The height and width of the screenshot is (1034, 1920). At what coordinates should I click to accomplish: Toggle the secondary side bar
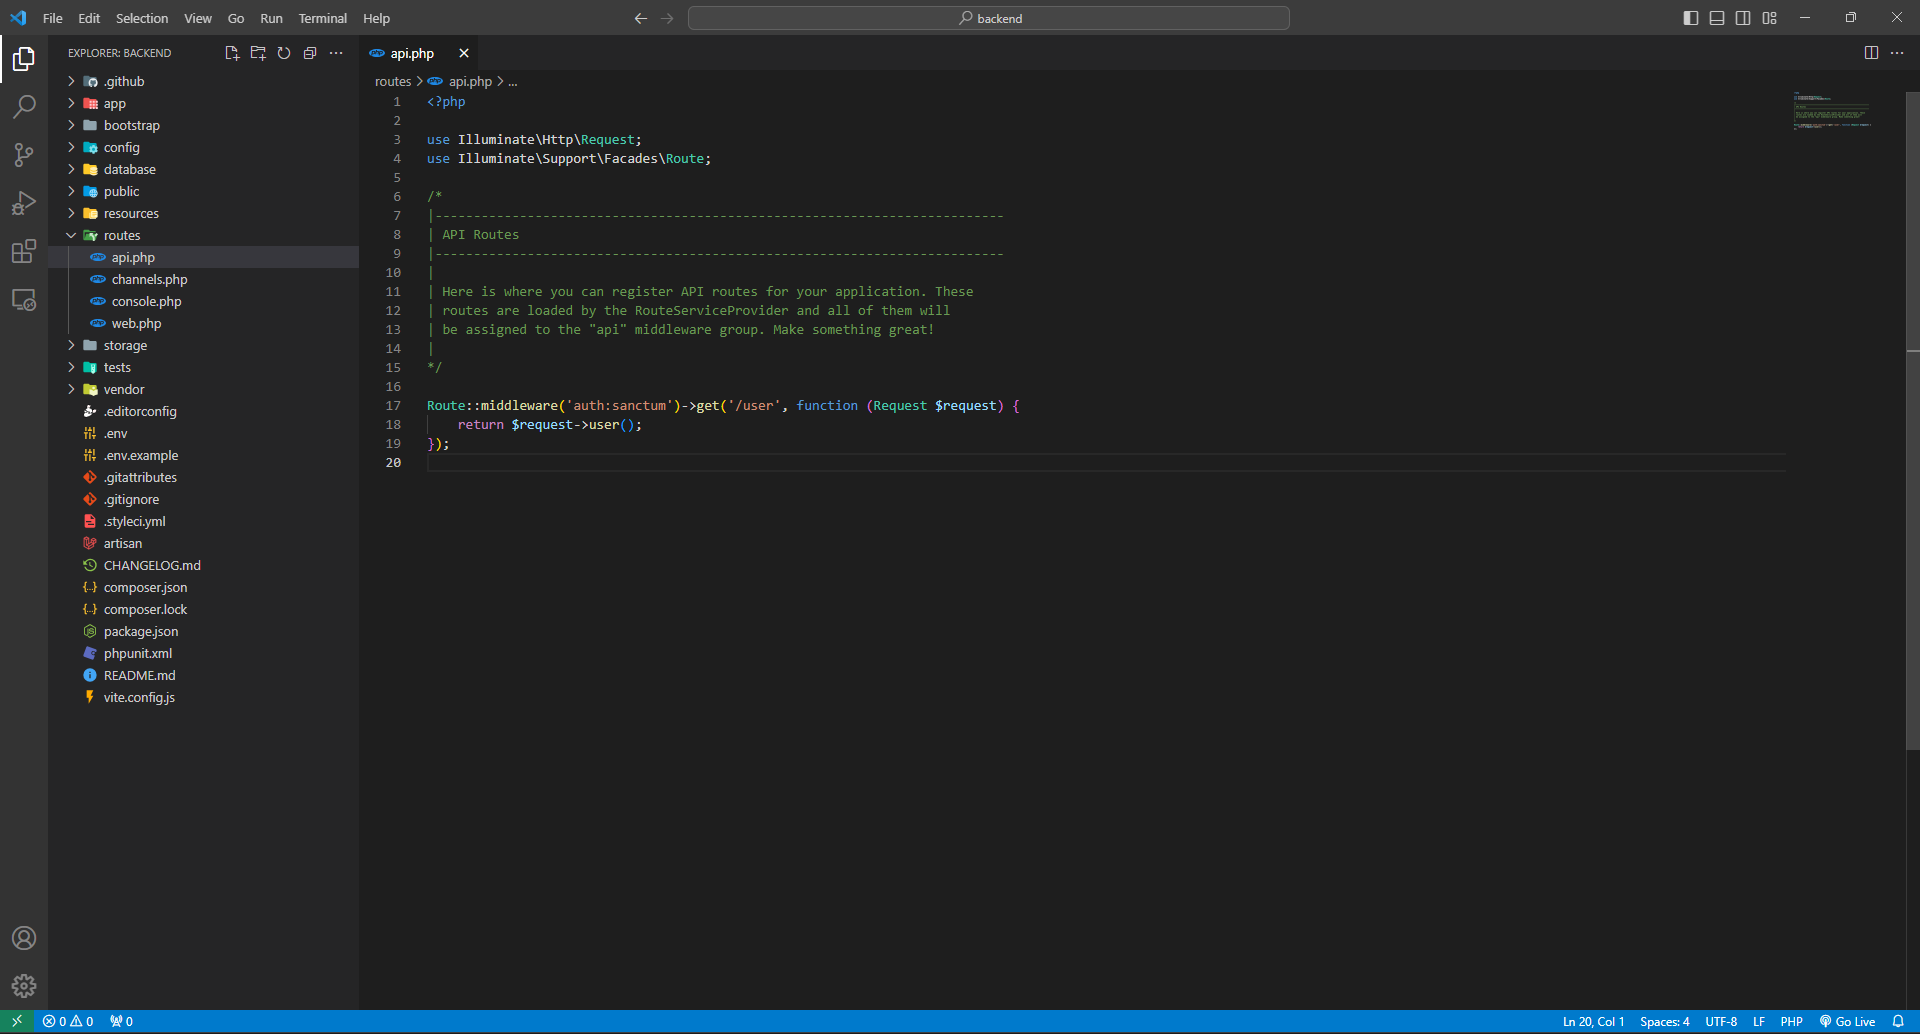point(1743,18)
